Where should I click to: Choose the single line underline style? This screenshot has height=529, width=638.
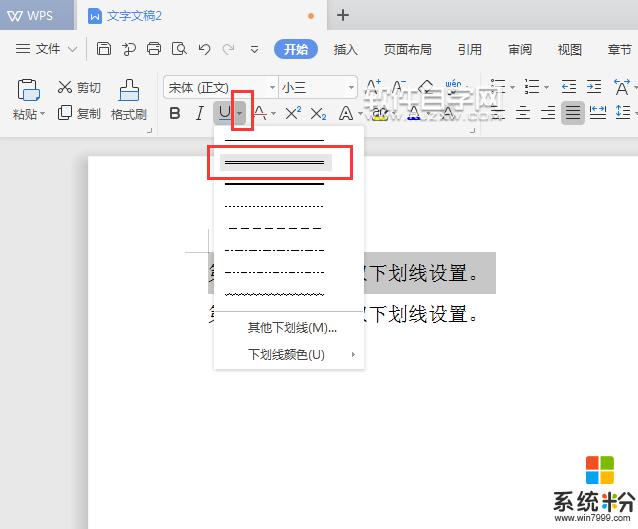tap(275, 140)
